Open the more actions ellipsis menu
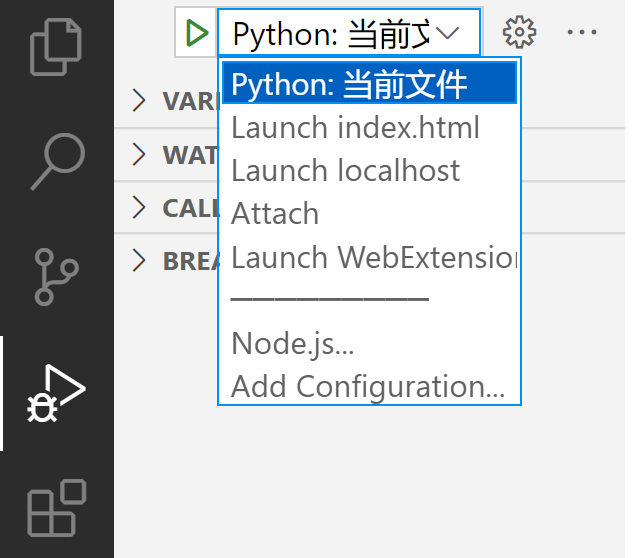Image resolution: width=633 pixels, height=558 pixels. pos(582,32)
